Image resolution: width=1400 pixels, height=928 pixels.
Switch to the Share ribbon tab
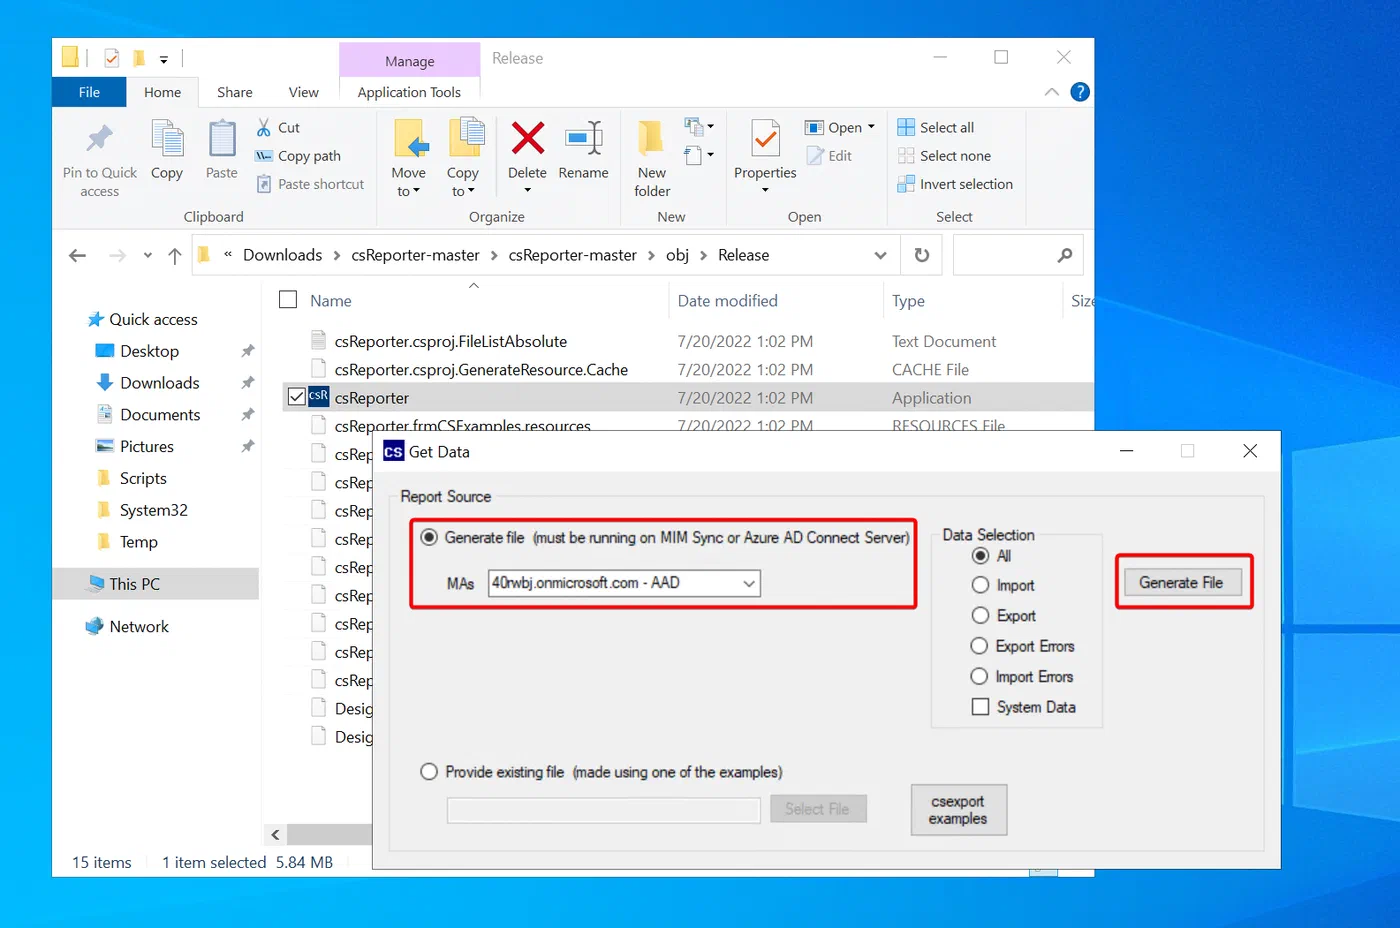pyautogui.click(x=235, y=92)
